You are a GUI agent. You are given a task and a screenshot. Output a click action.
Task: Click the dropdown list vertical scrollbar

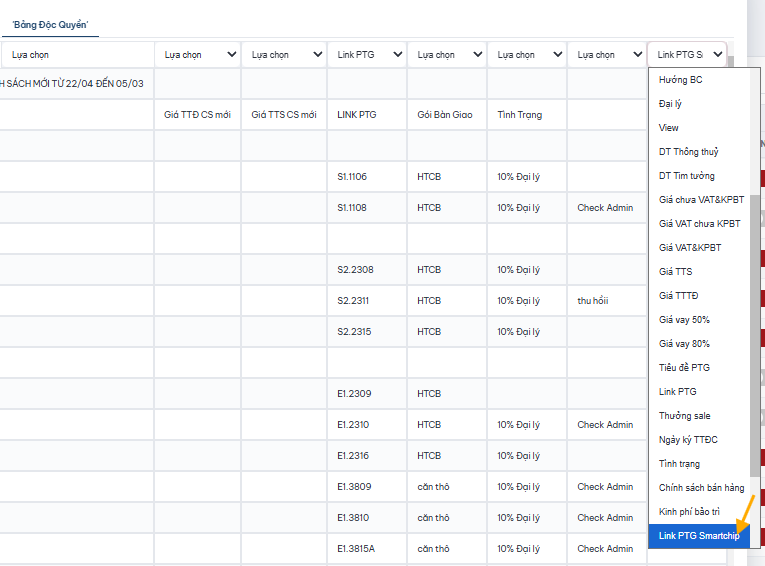pyautogui.click(x=755, y=336)
